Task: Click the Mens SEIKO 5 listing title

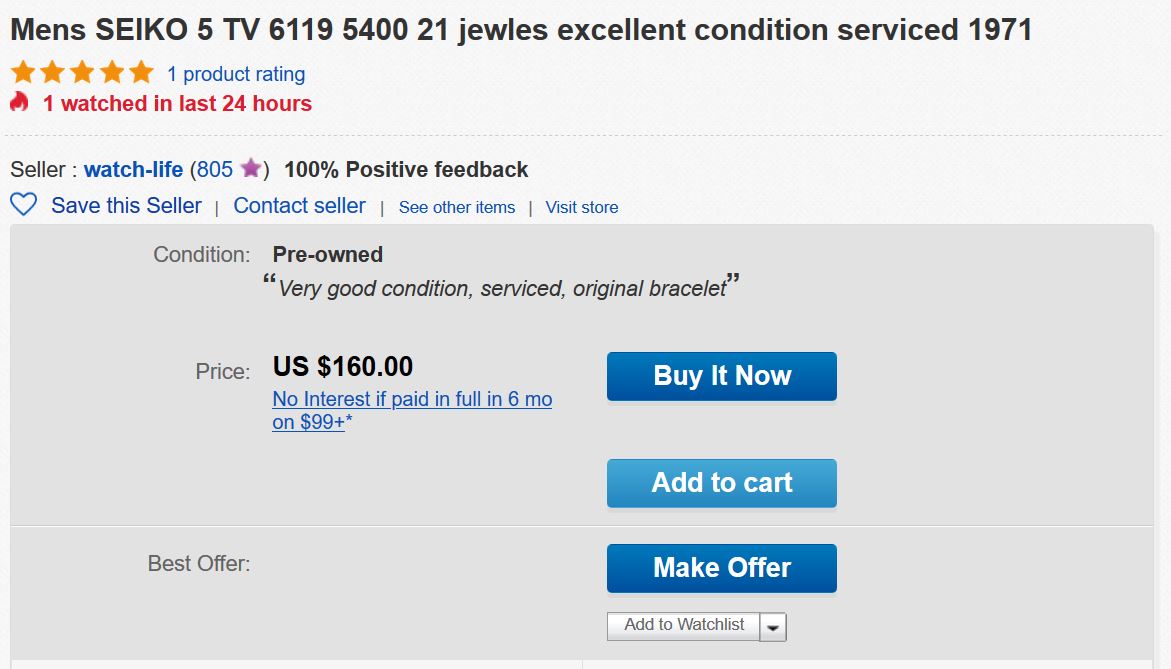Action: (x=521, y=30)
